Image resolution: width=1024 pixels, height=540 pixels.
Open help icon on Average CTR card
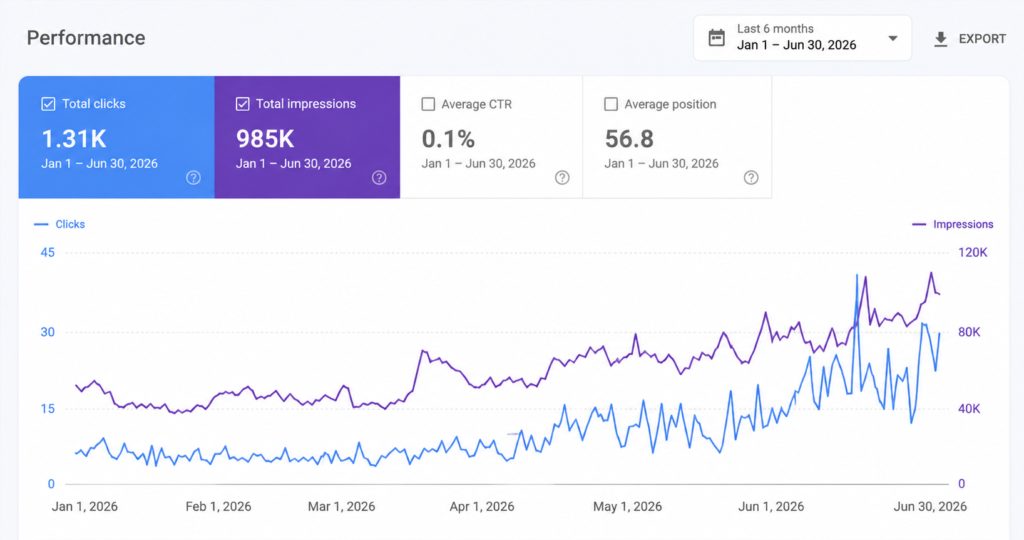click(x=562, y=178)
